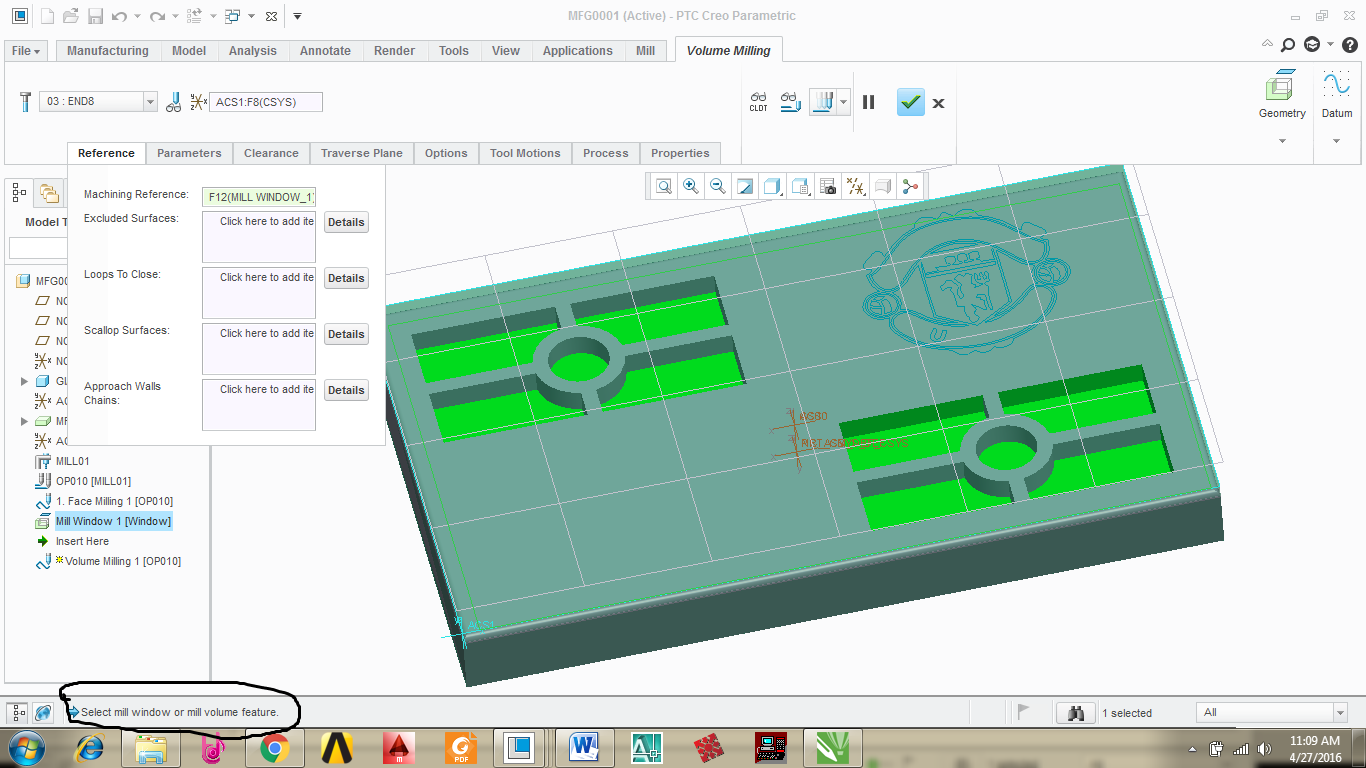Click the Close window icon in quick access toolbar

coord(271,16)
